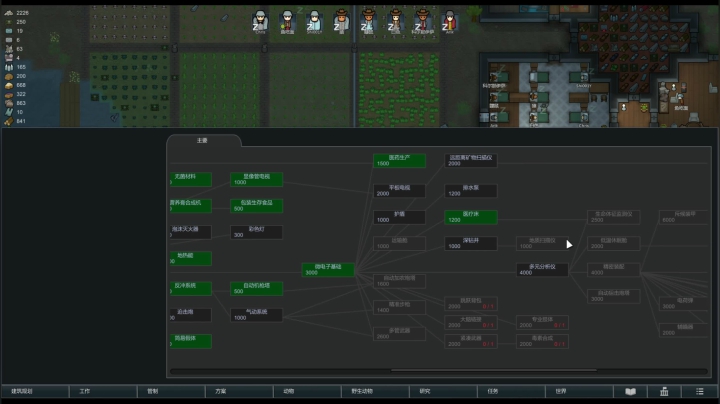The height and width of the screenshot is (404, 720).
Task: Select colonist portrait labeled Chris
Action: (260, 22)
